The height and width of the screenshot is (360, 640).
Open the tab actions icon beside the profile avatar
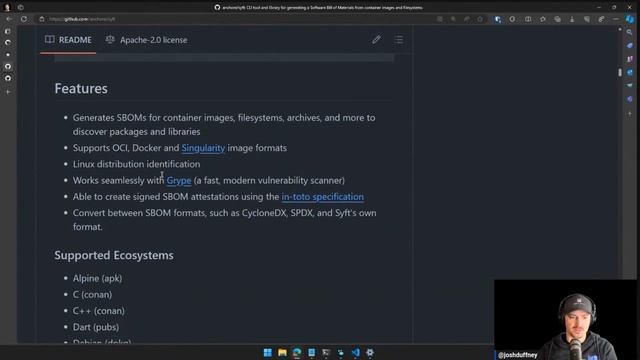[x=20, y=7]
